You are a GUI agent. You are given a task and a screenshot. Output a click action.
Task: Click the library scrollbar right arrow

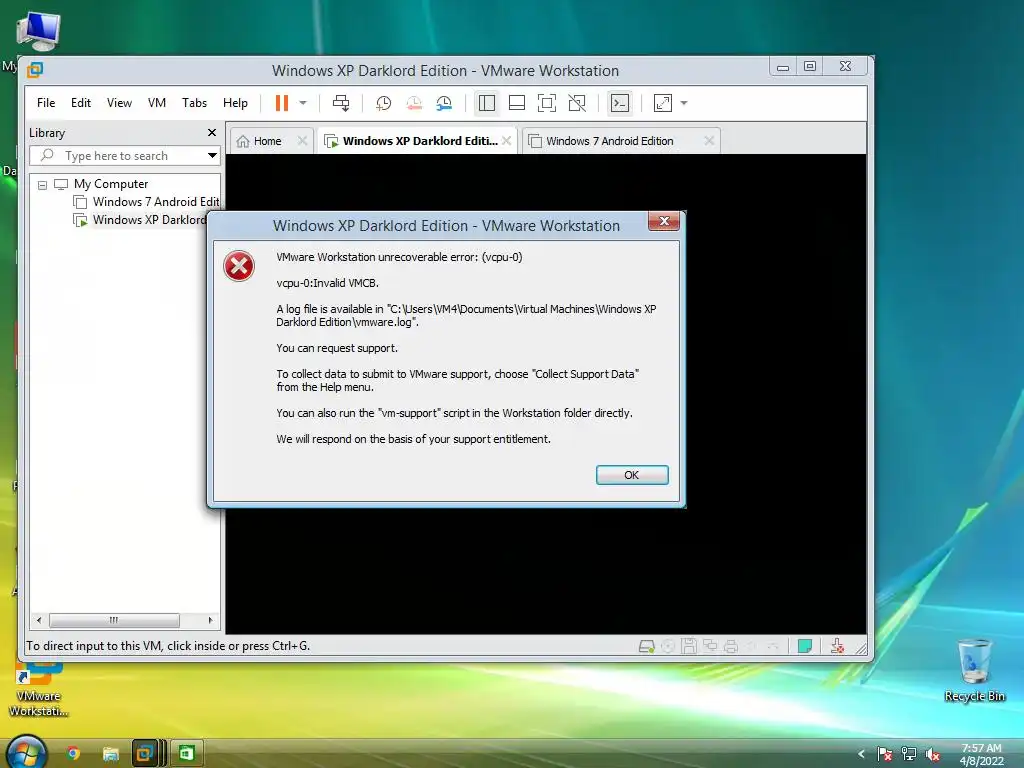pyautogui.click(x=210, y=620)
